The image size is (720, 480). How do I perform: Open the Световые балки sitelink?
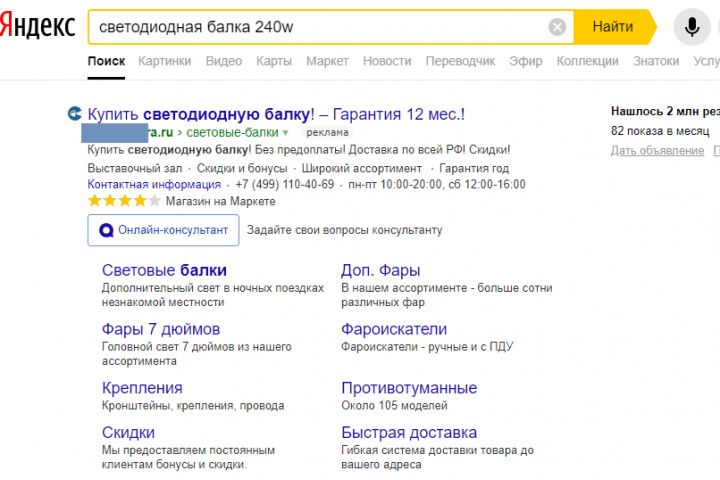point(164,270)
